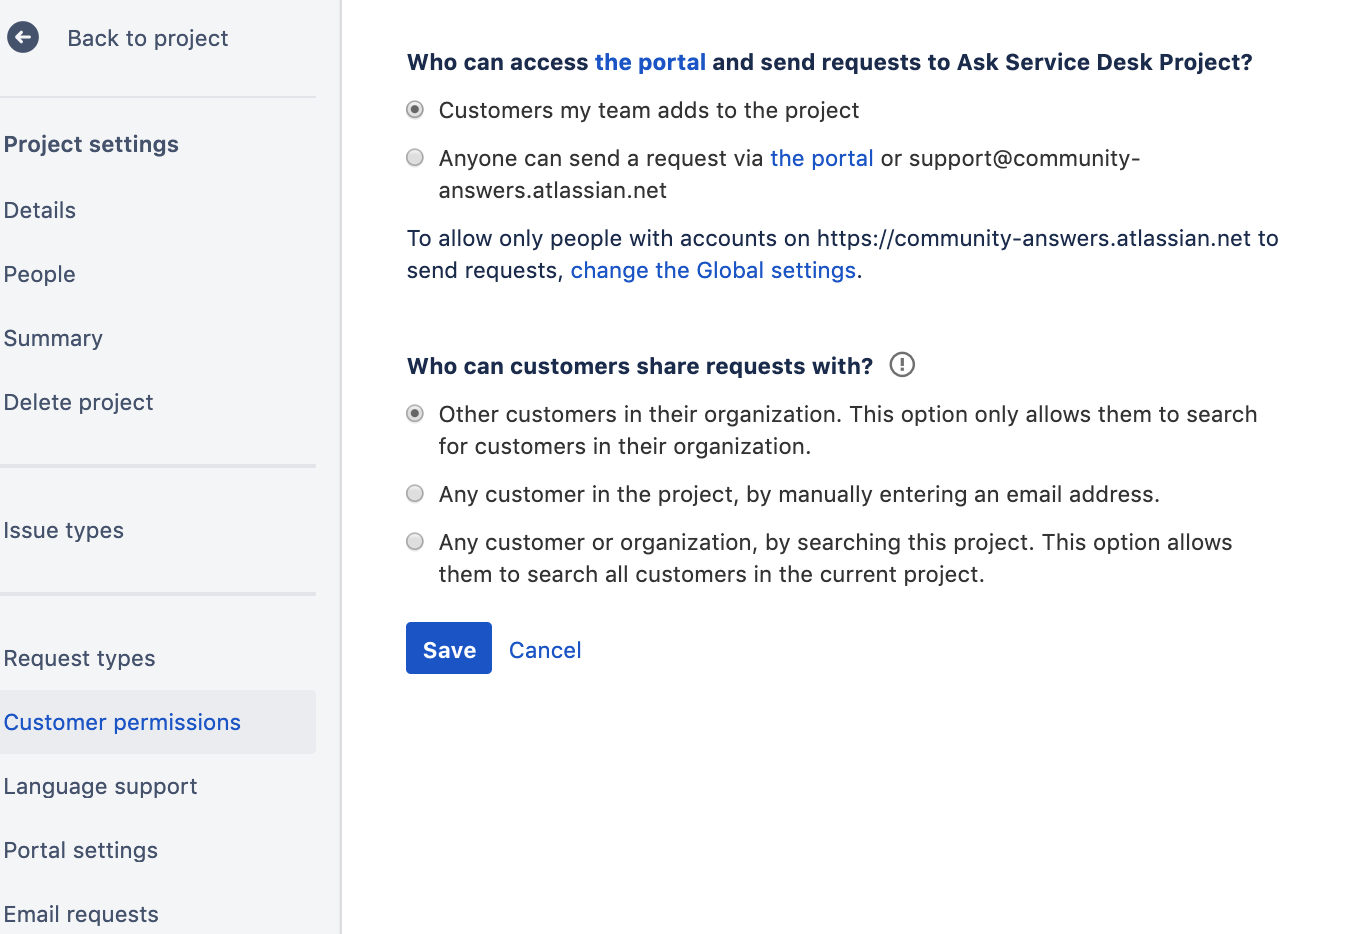Open the 'change the Global settings' link

pos(713,270)
